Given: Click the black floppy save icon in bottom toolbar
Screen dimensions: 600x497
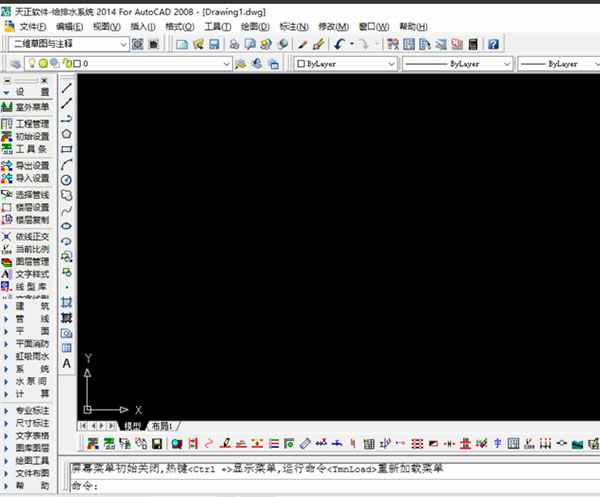Looking at the screenshot, I should tap(157, 444).
